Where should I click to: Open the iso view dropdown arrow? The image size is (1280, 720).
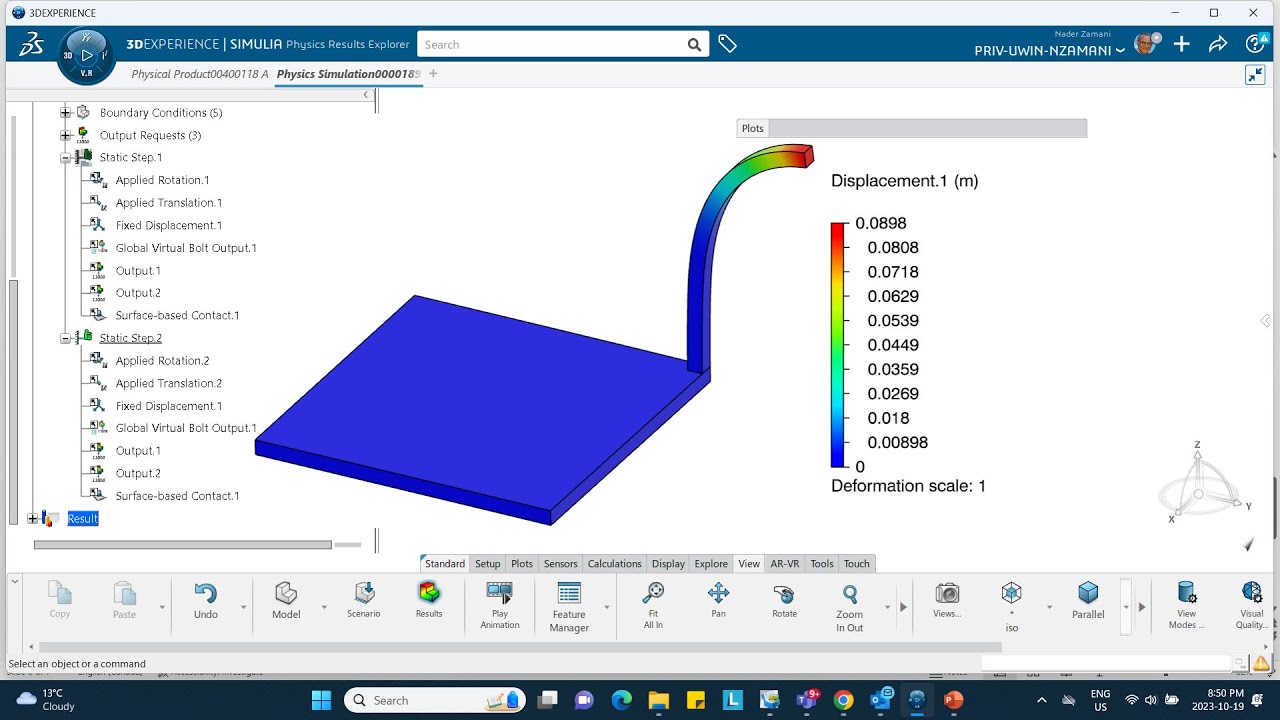coord(1049,607)
